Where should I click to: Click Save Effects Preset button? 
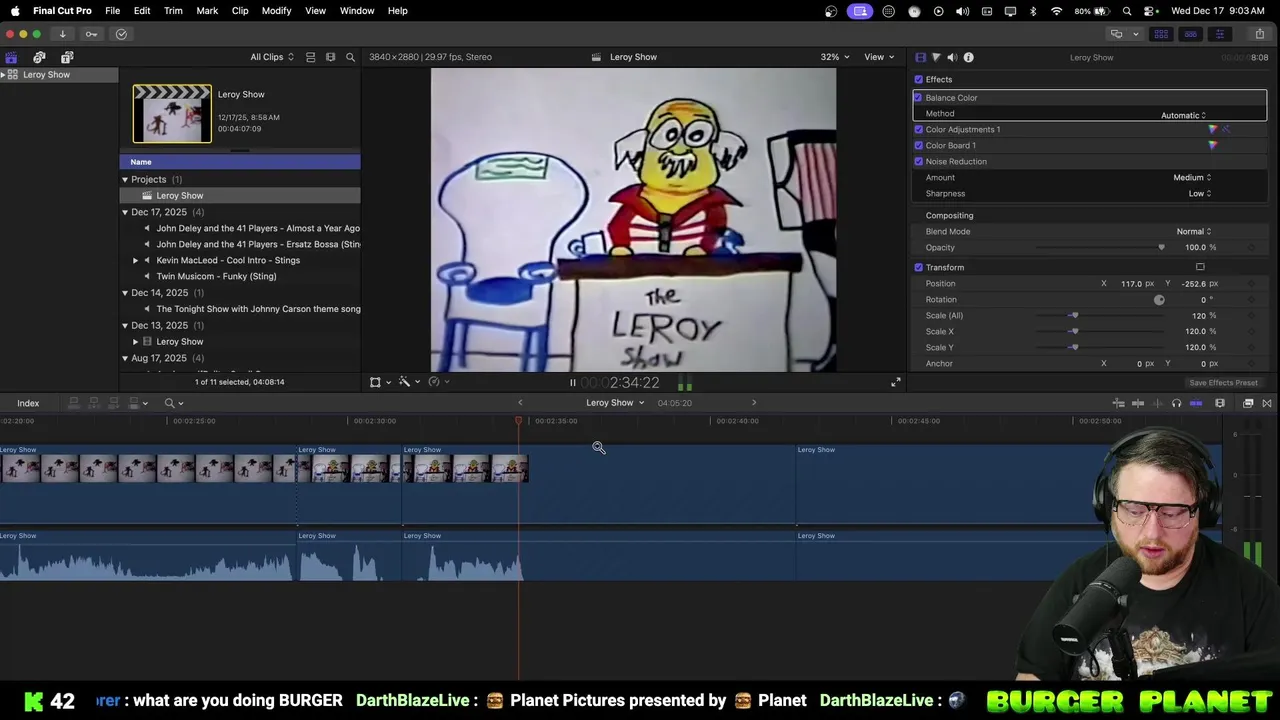coord(1223,383)
